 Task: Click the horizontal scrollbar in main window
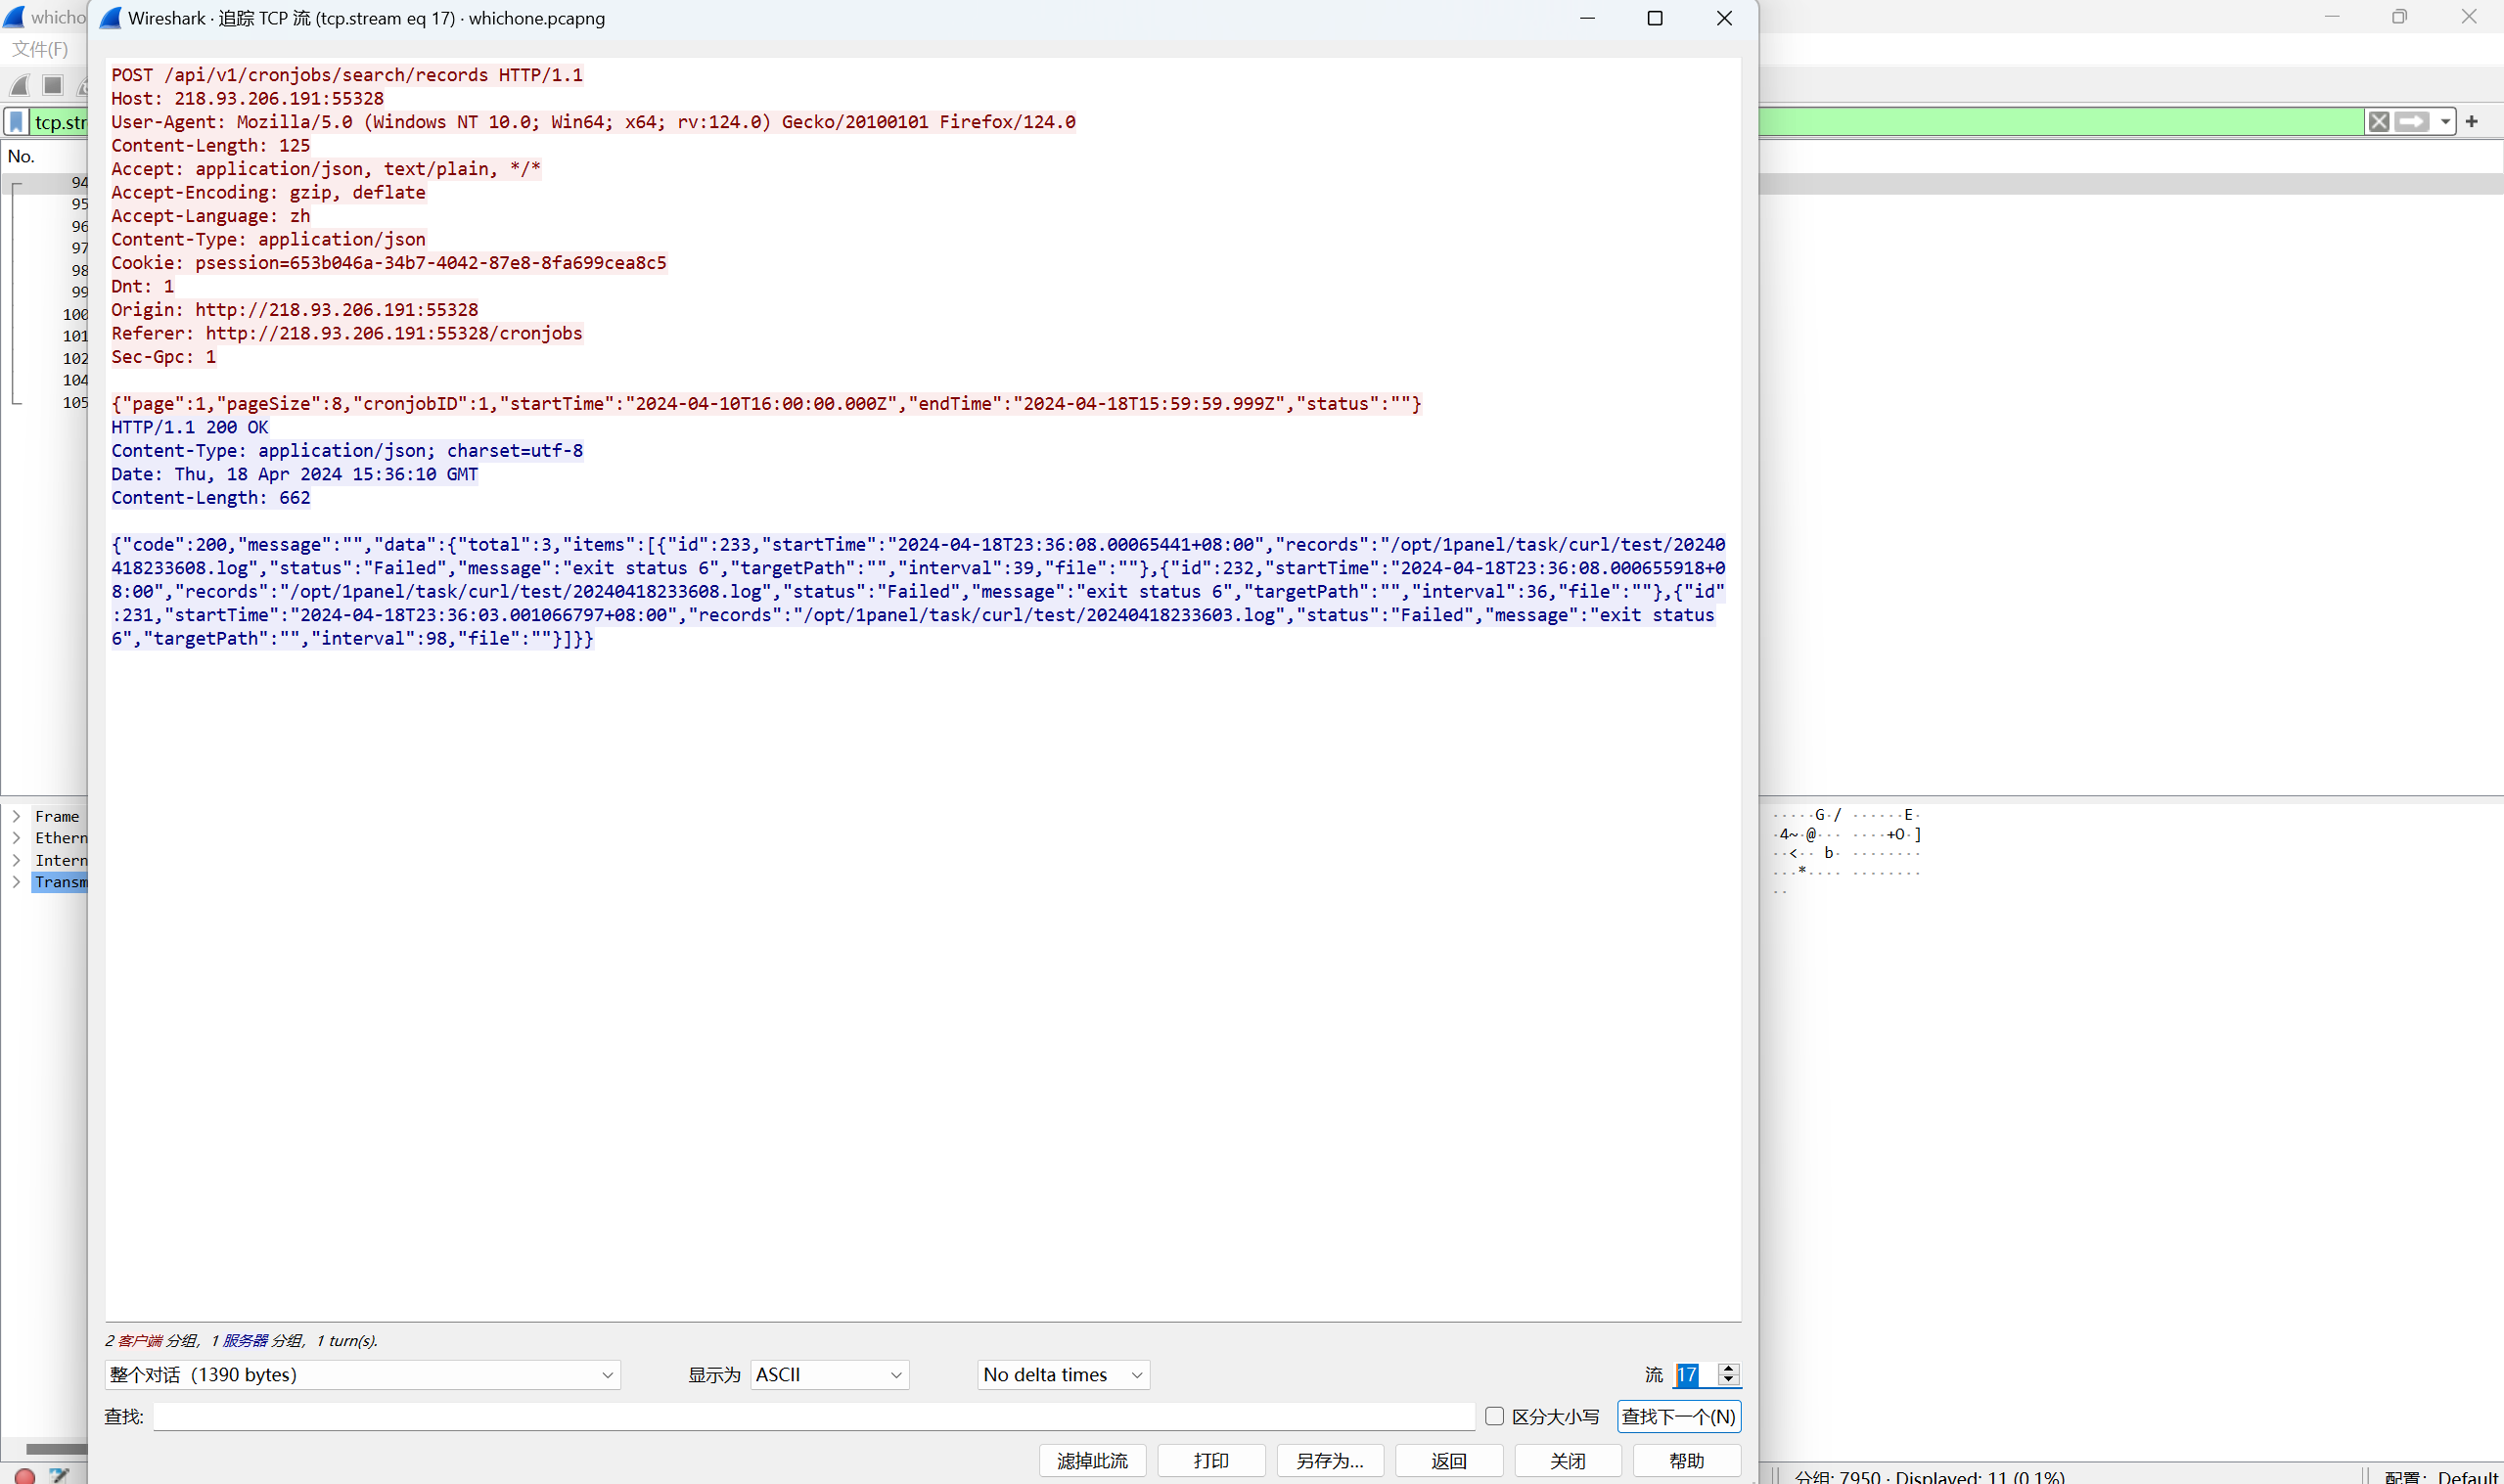56,1448
